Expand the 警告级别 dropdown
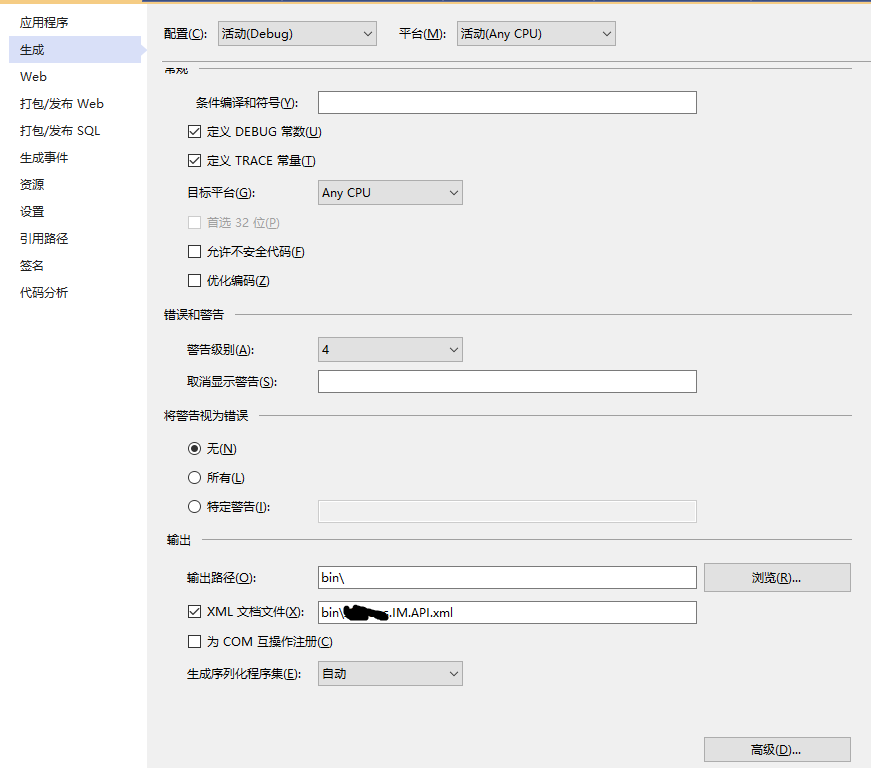 (390, 349)
